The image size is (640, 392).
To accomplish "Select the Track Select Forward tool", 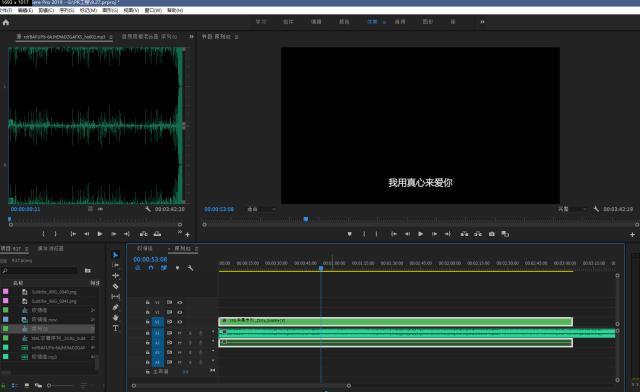I will (116, 265).
